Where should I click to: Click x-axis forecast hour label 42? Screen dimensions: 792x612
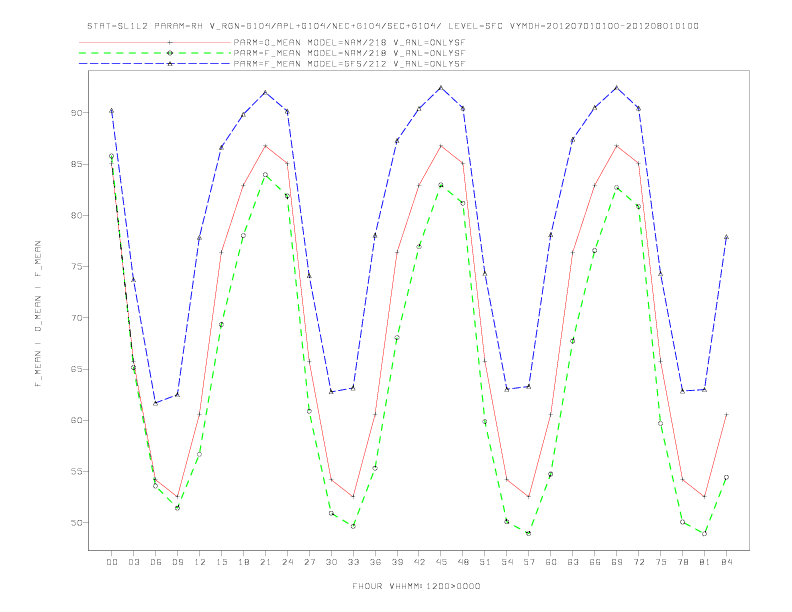tap(419, 562)
